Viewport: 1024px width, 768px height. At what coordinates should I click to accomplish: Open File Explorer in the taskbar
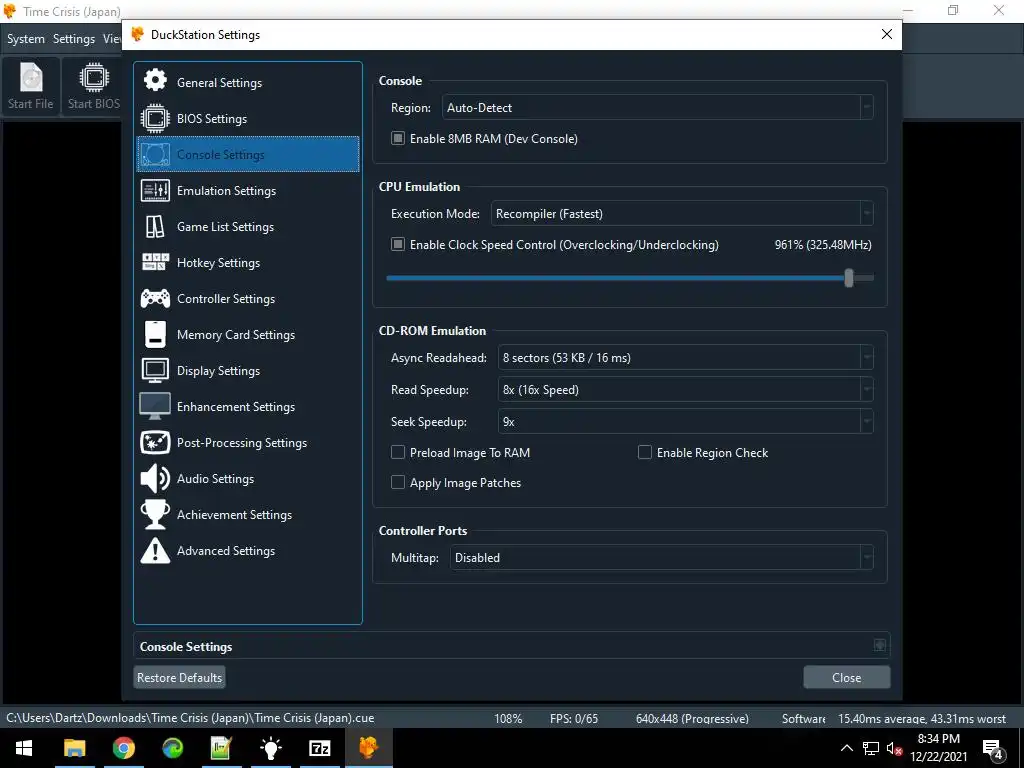pyautogui.click(x=74, y=748)
